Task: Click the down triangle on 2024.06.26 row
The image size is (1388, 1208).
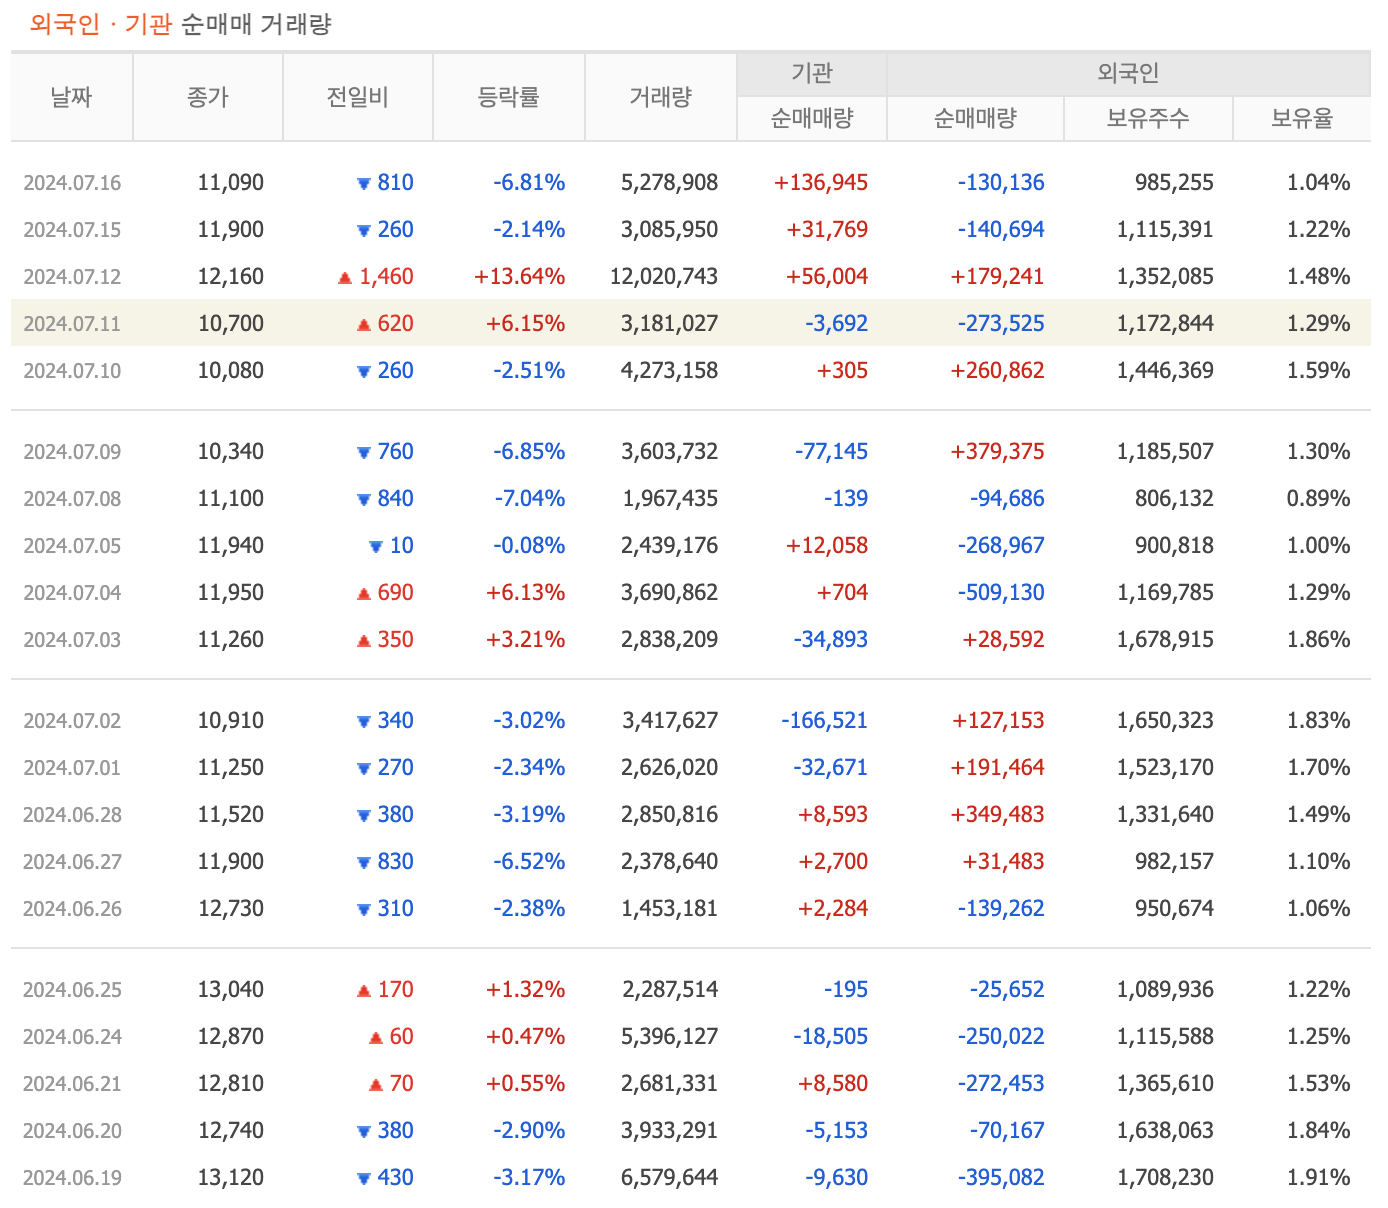Action: click(x=364, y=908)
